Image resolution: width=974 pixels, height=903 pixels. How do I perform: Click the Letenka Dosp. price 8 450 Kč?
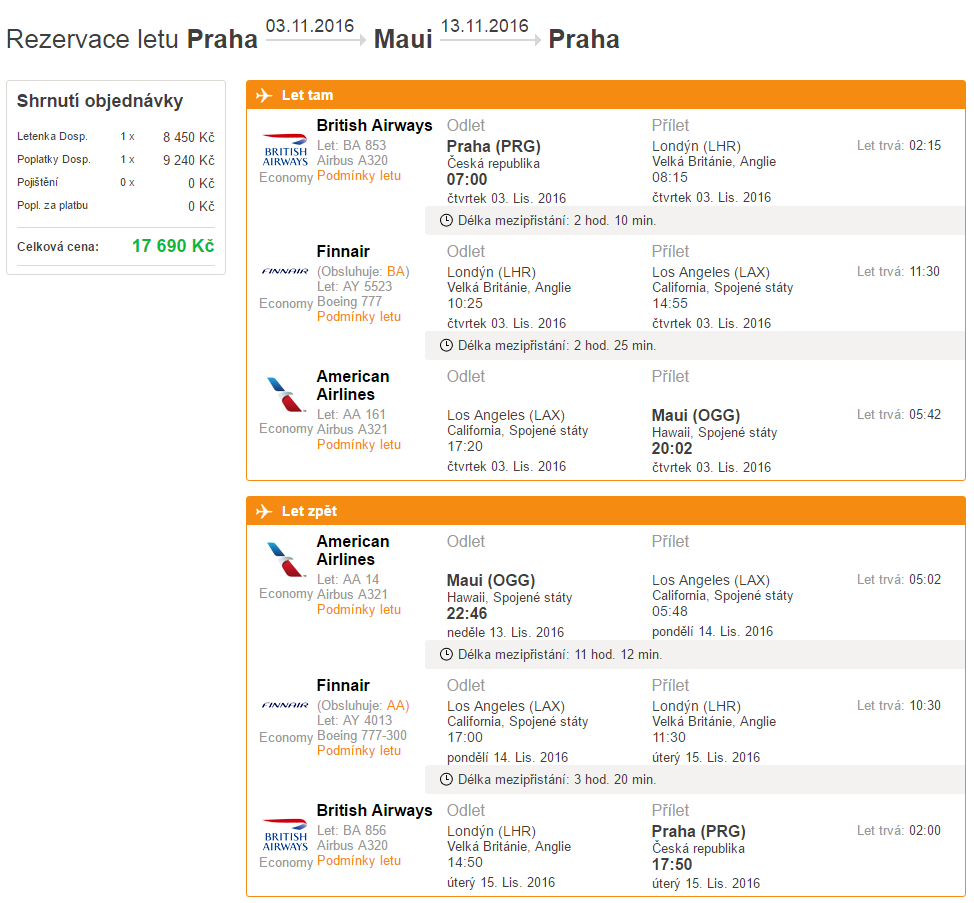189,137
